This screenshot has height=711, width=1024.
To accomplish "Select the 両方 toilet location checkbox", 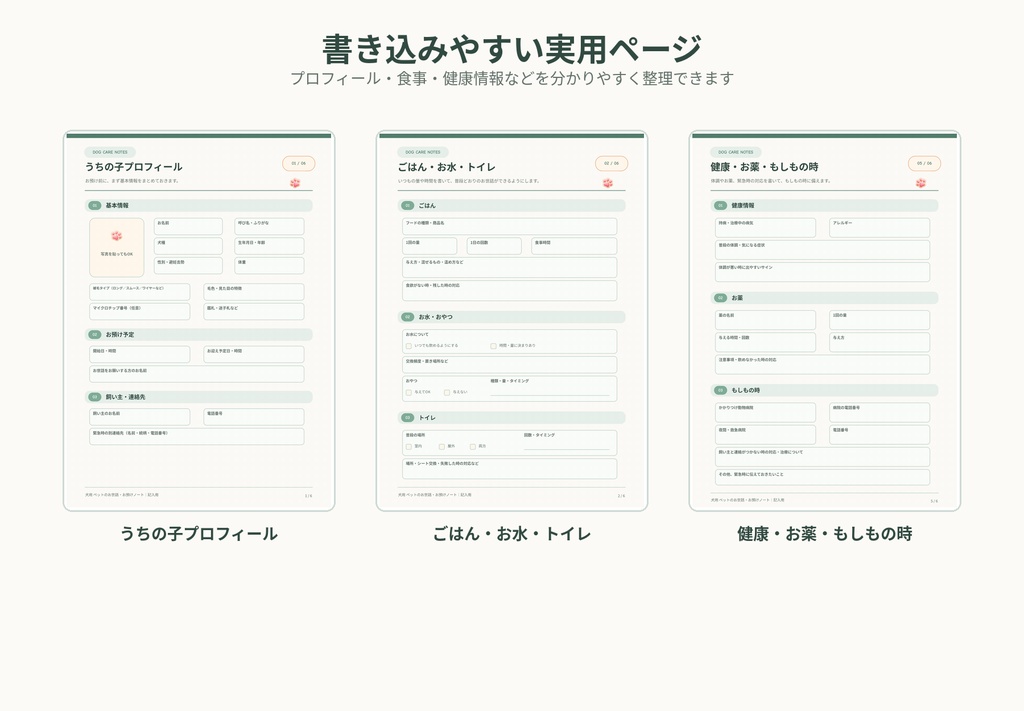I will [473, 447].
